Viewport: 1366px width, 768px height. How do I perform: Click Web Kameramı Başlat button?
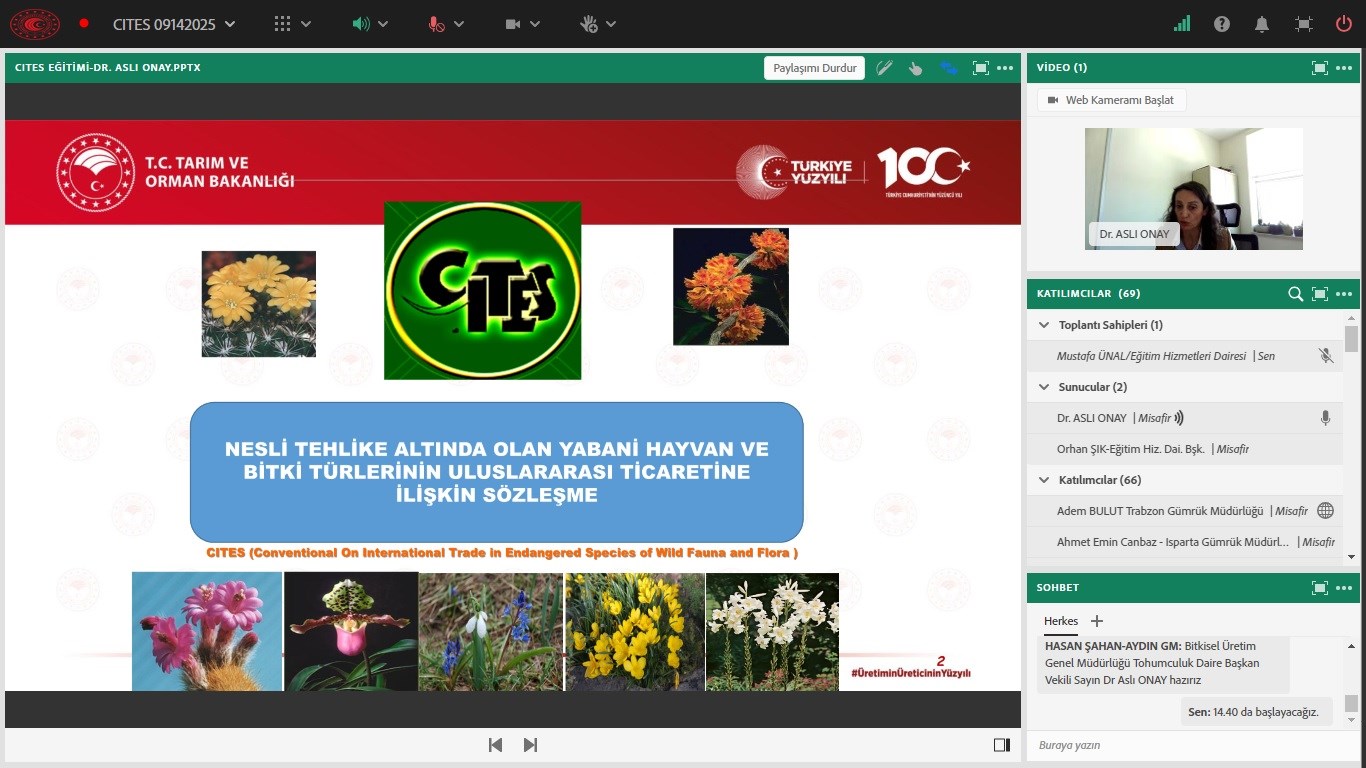[x=1112, y=100]
